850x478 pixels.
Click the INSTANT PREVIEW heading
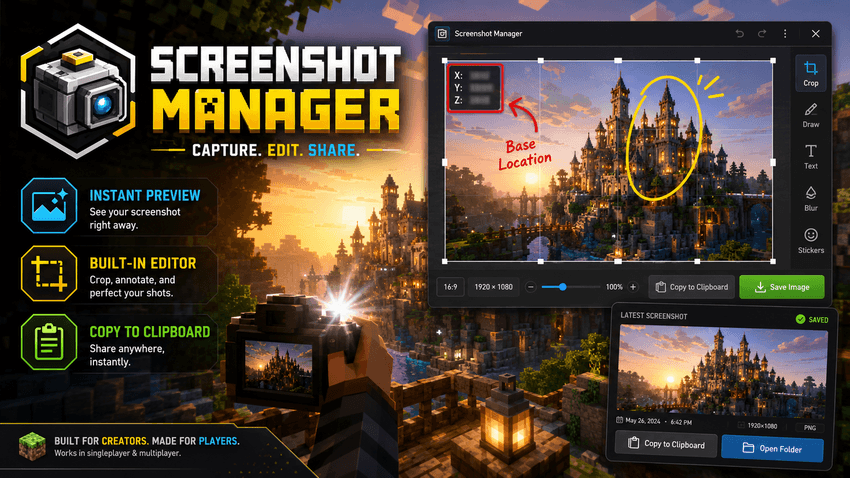coord(145,196)
